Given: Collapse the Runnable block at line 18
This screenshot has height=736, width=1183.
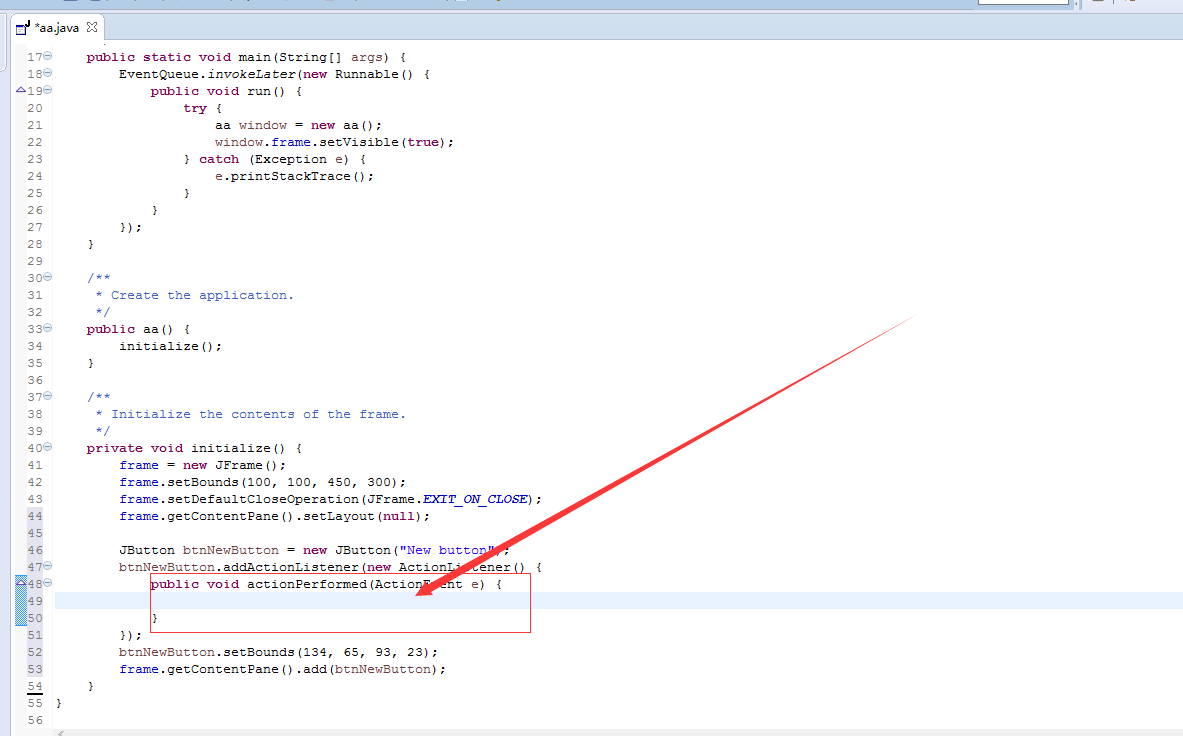Looking at the screenshot, I should tap(48, 73).
